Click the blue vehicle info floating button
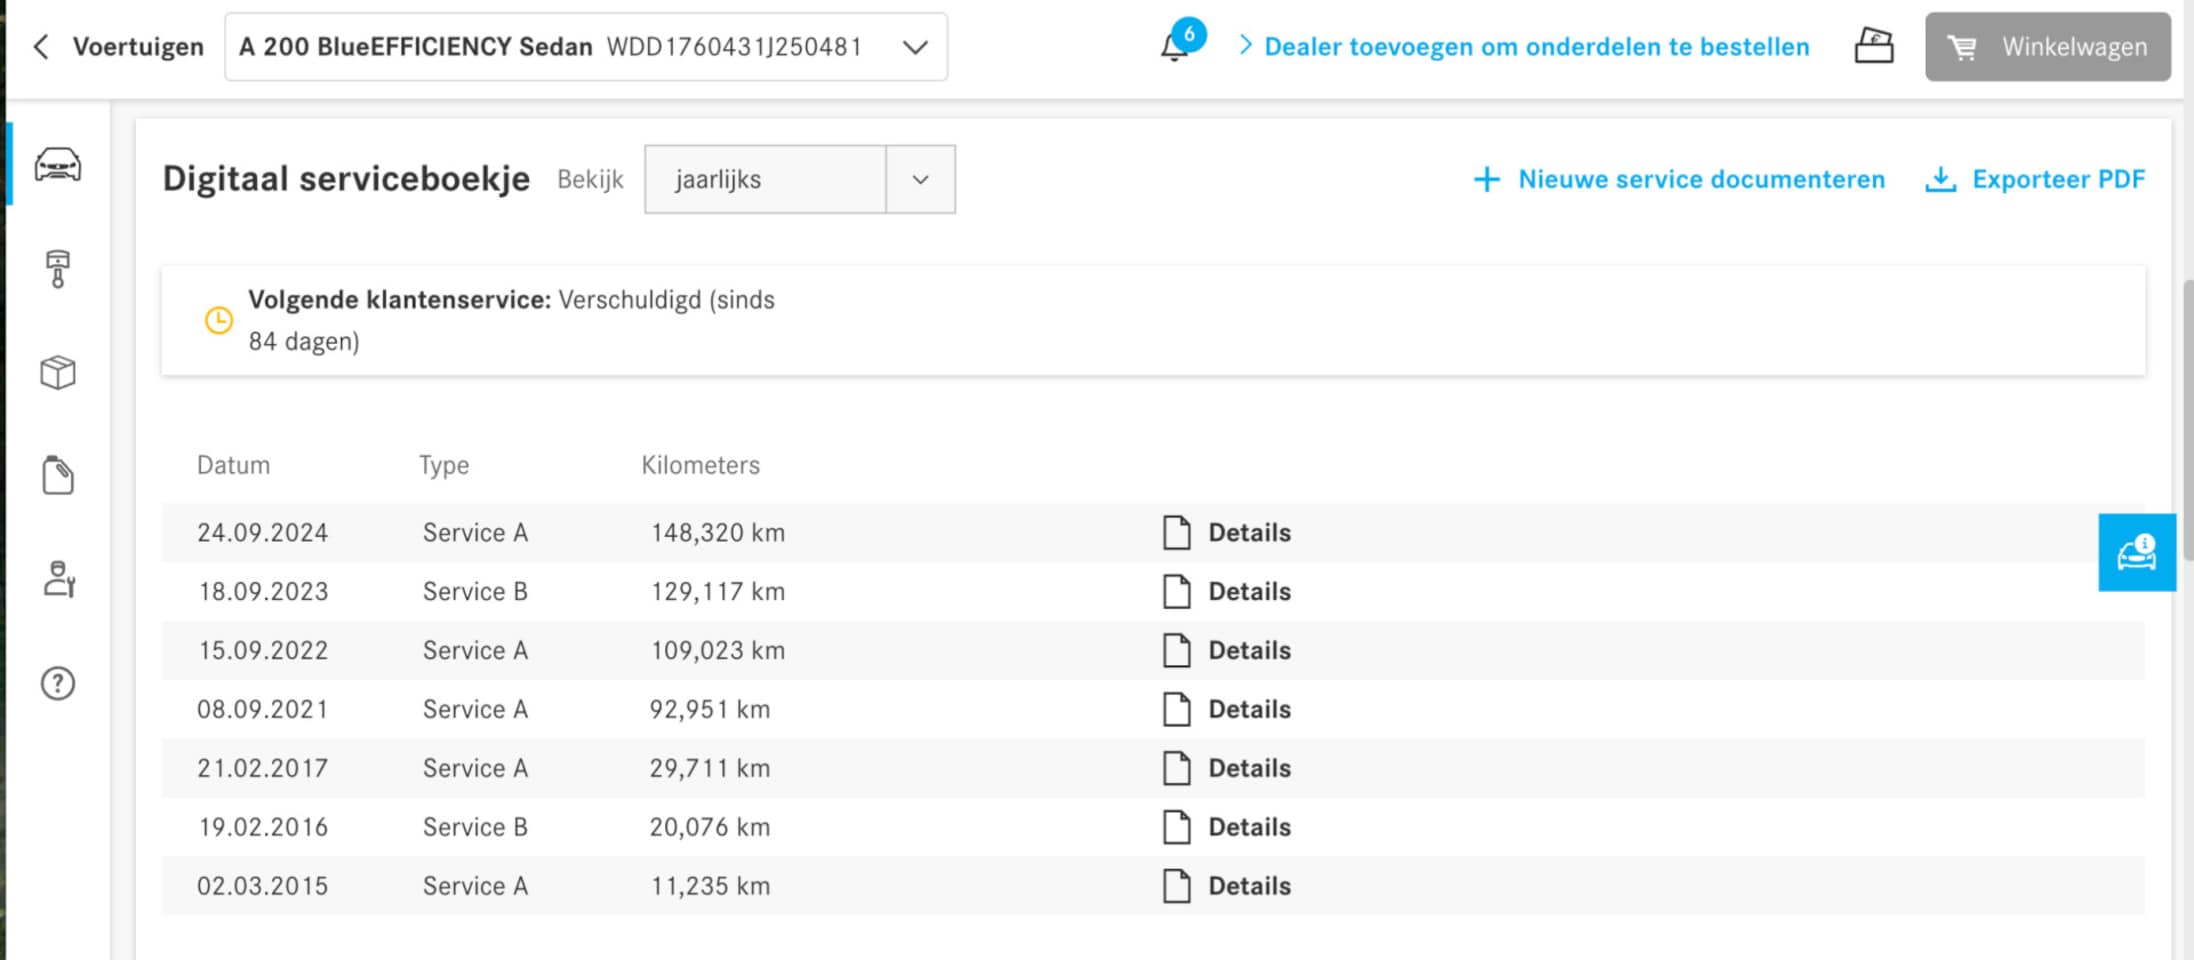This screenshot has height=960, width=2194. point(2136,553)
